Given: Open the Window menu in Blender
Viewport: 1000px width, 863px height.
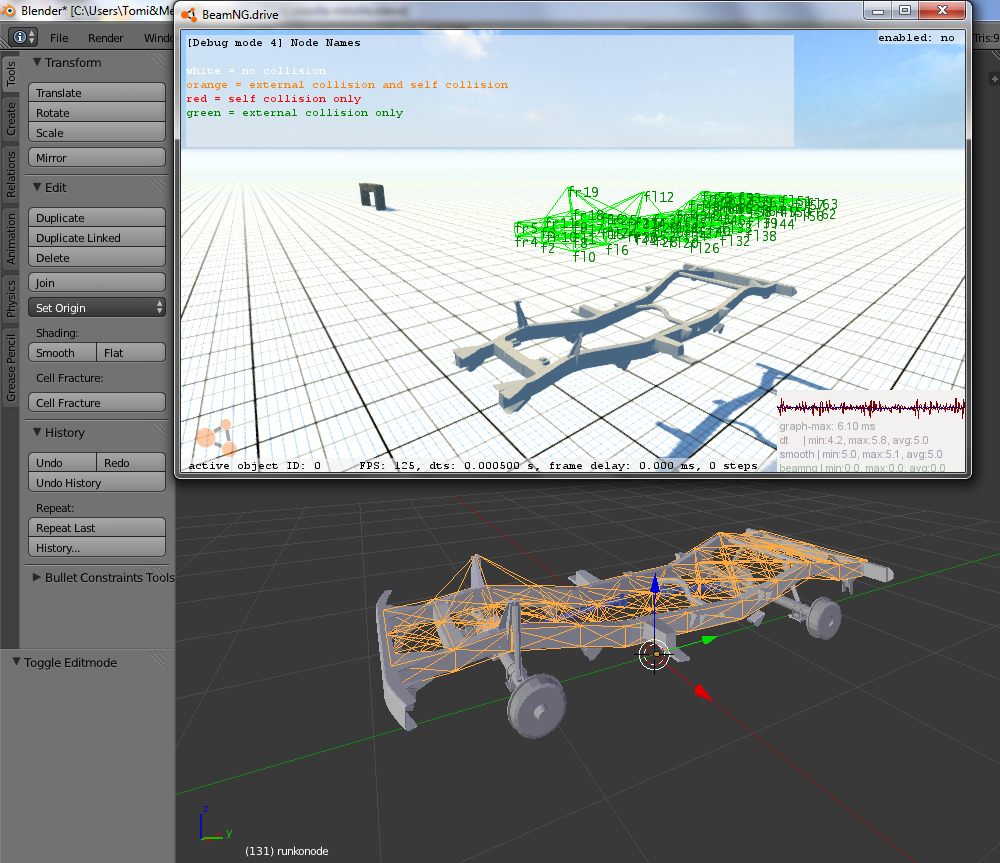Looking at the screenshot, I should (158, 38).
